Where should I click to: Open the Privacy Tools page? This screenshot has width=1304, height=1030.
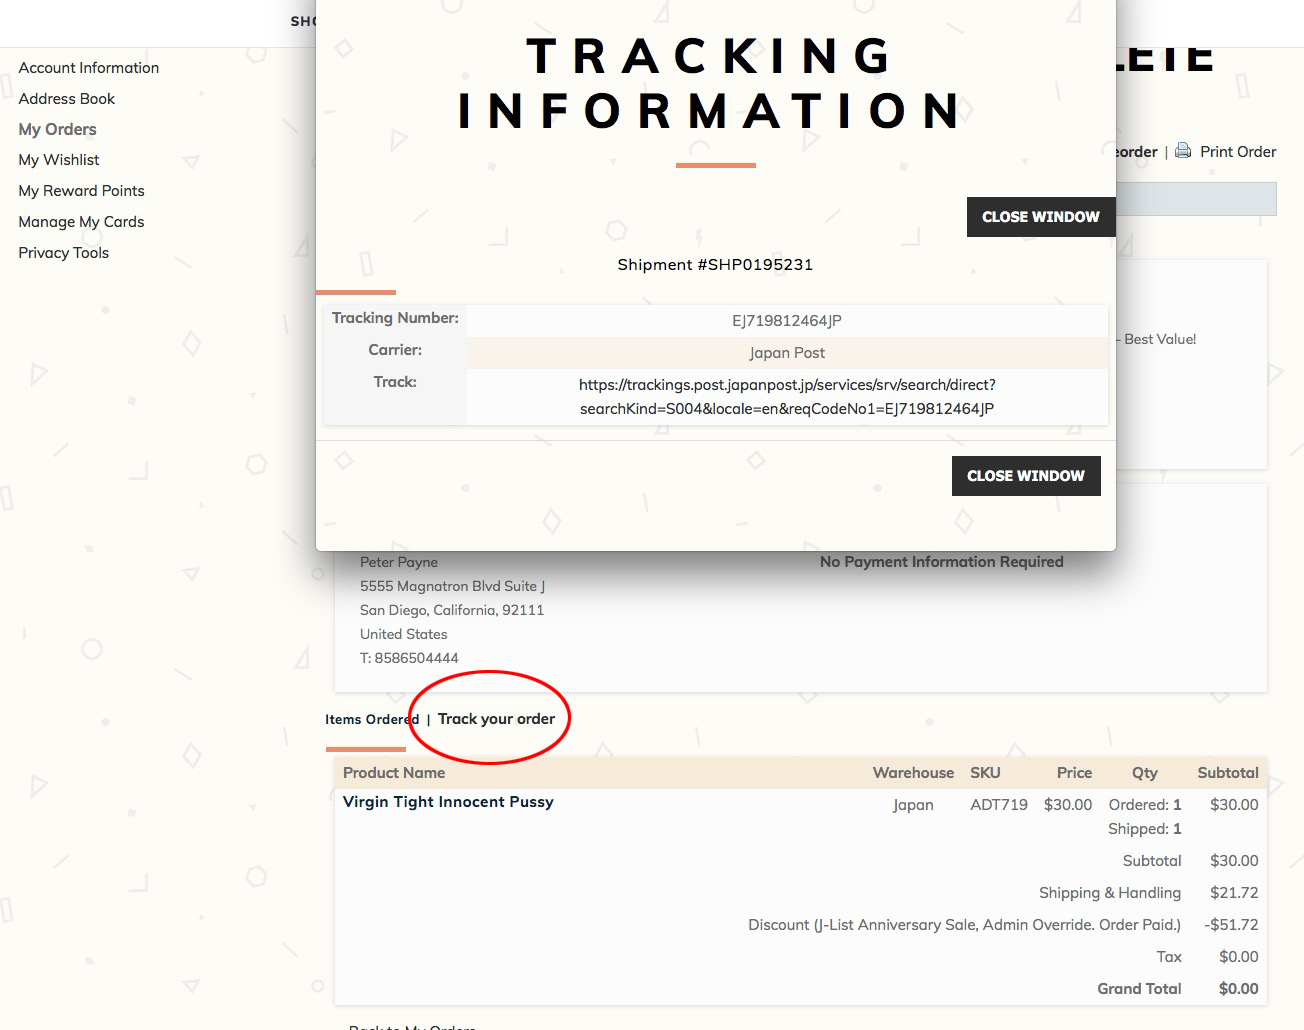63,252
